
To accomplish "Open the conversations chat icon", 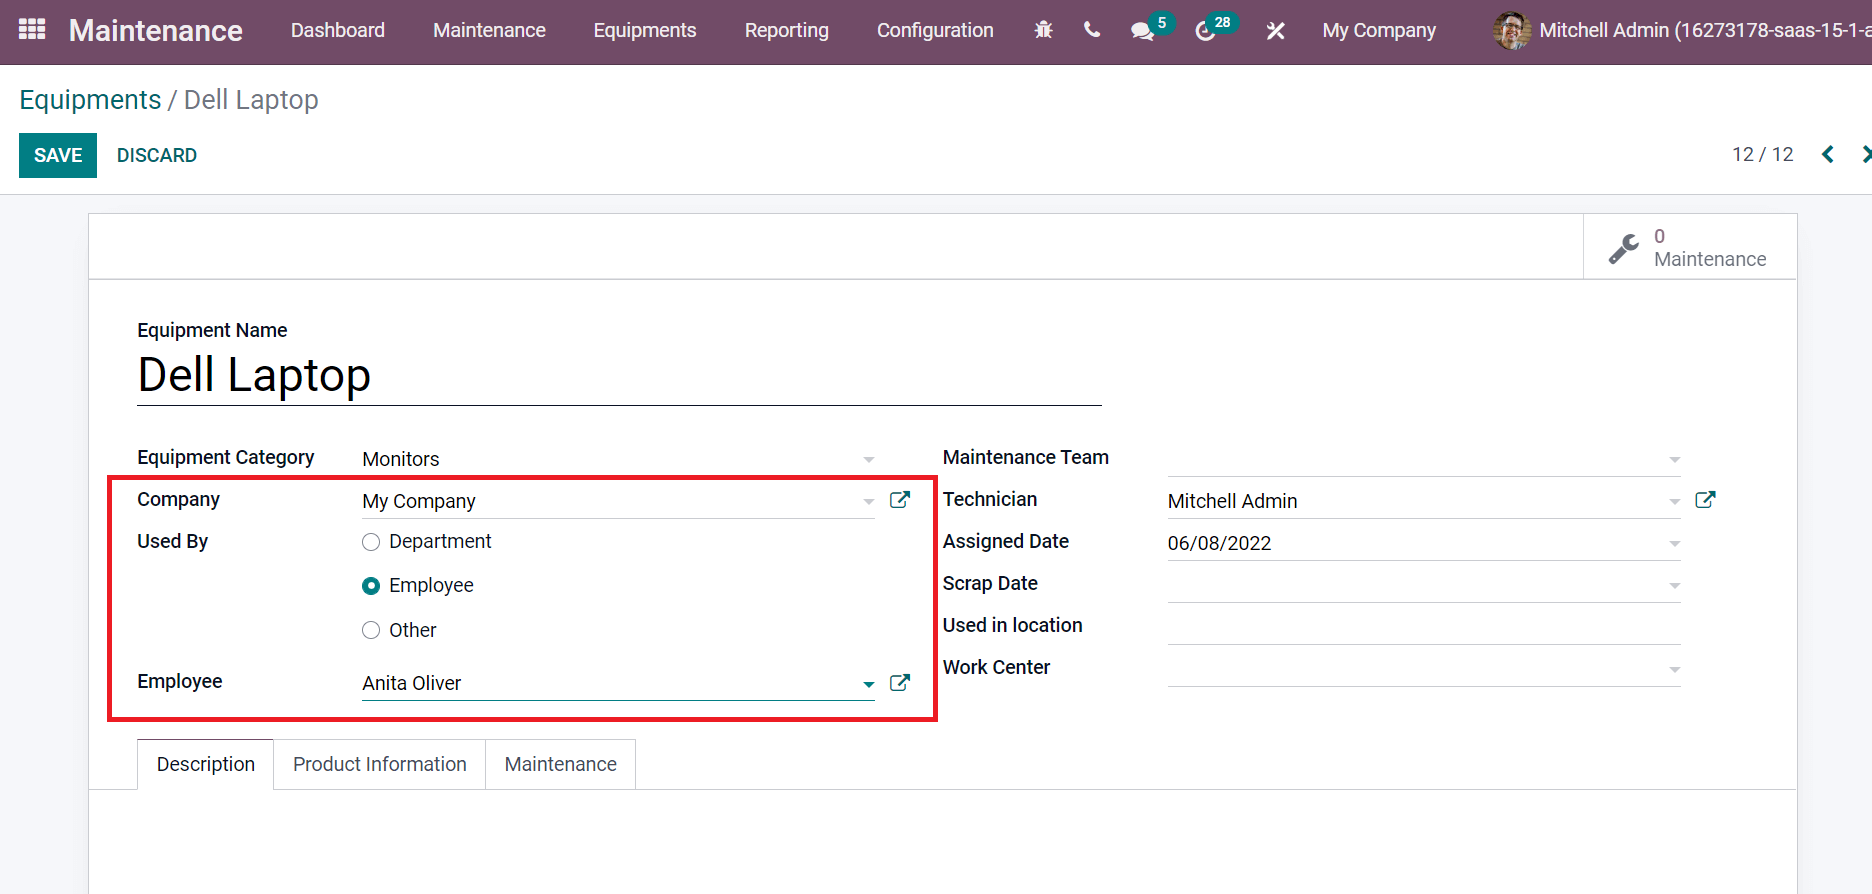I will [1142, 31].
